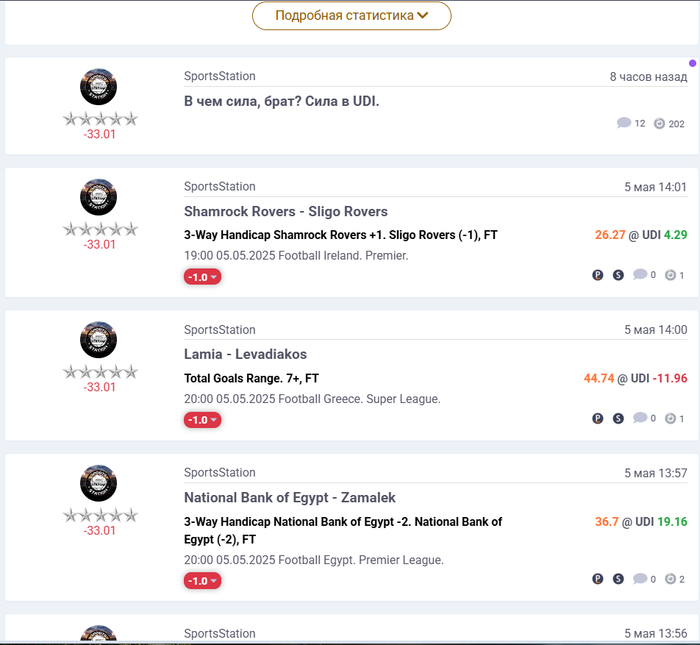The height and width of the screenshot is (645, 700).
Task: Click '5 мая 13:57' timestamp
Action: (x=655, y=473)
